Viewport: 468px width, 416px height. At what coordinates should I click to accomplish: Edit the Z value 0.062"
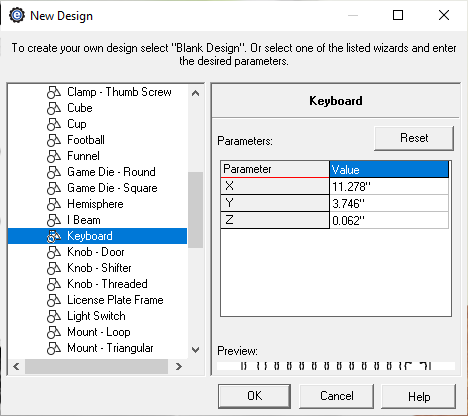[389, 220]
